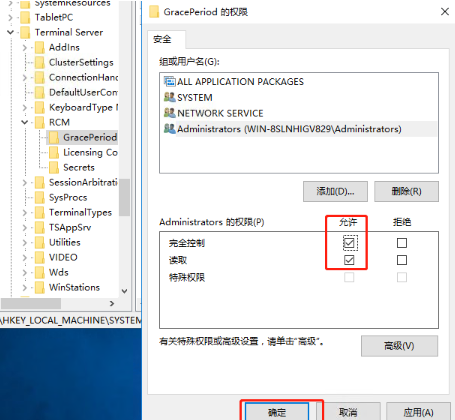Check Deny checkbox for 完全控制
Screen dimensions: 455x420
pos(402,243)
